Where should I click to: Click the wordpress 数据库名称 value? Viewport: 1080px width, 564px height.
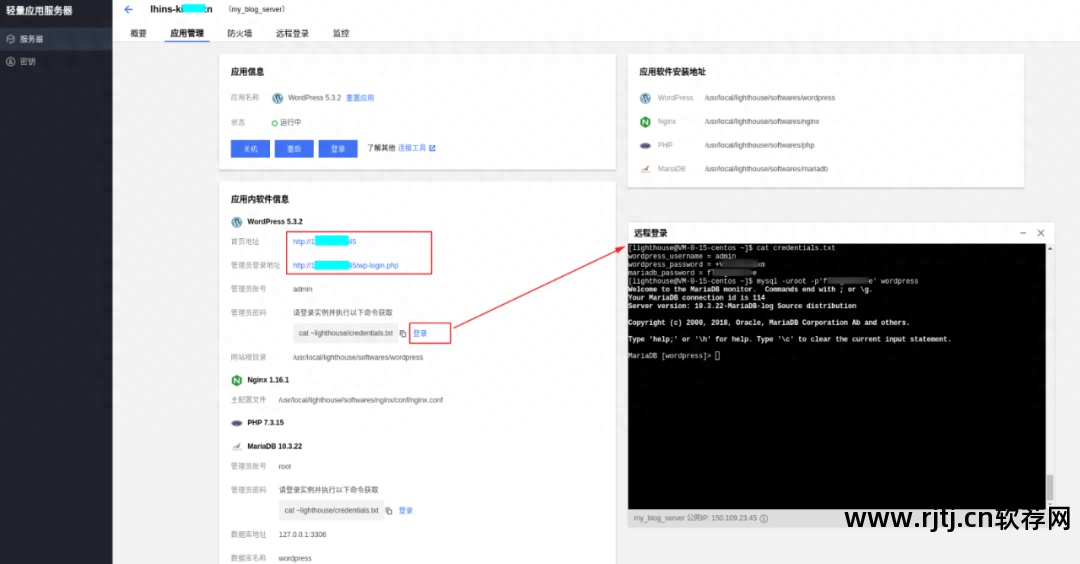pos(295,558)
